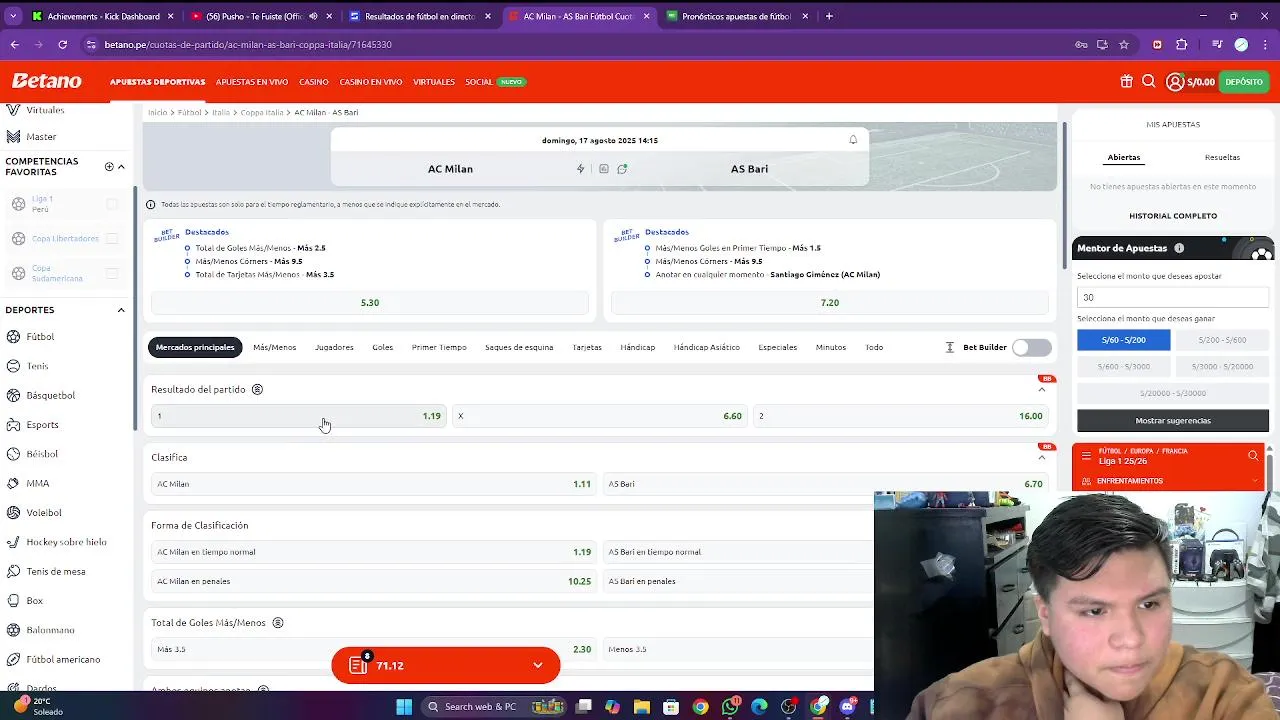Select the S/20000 - S/30000 win amount

click(1172, 393)
